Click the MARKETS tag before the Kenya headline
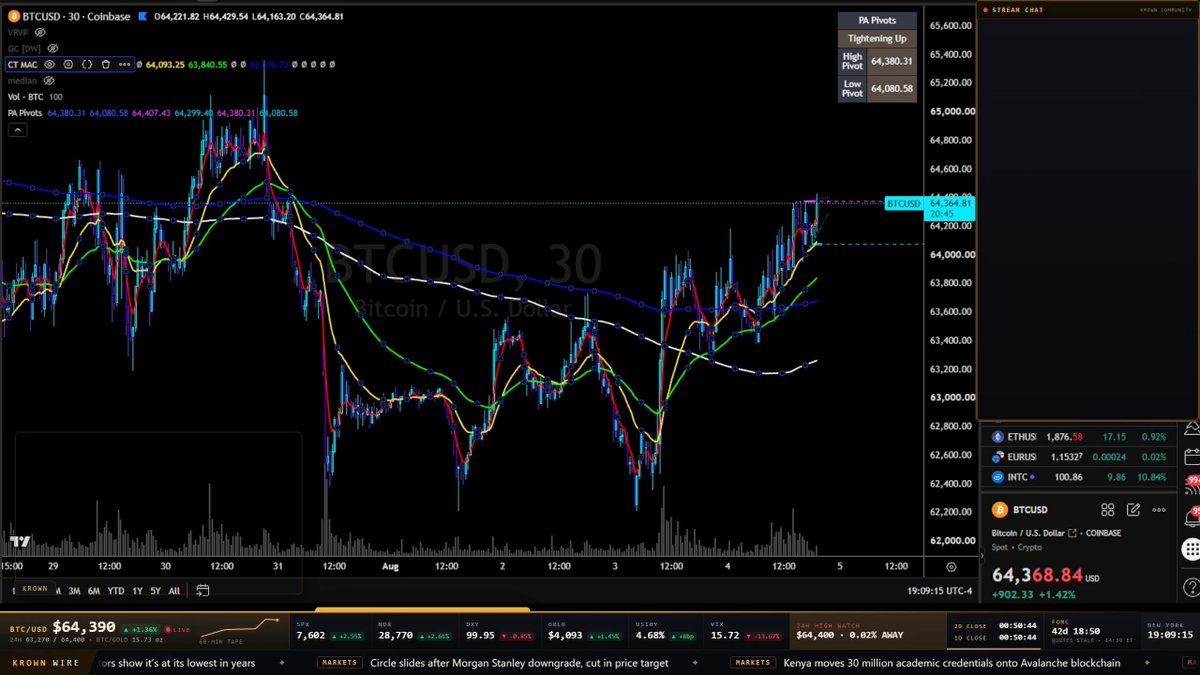This screenshot has width=1200, height=675. [754, 662]
